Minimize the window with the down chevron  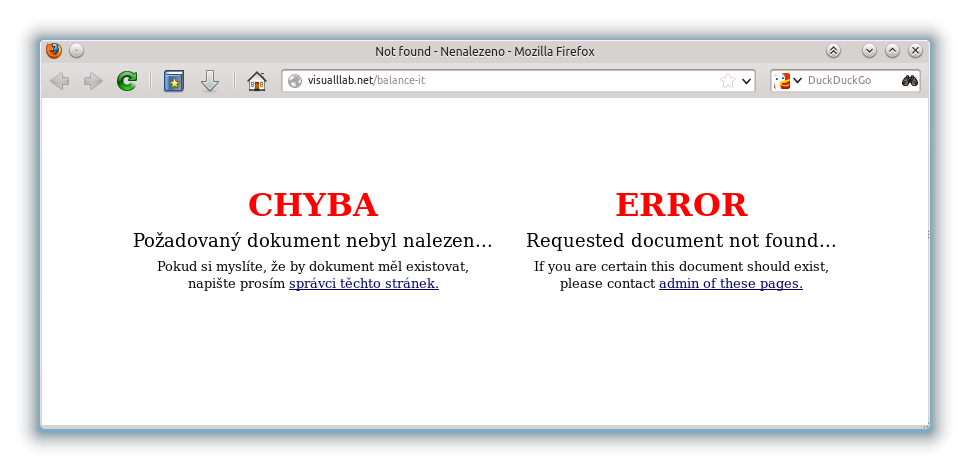pyautogui.click(x=869, y=51)
